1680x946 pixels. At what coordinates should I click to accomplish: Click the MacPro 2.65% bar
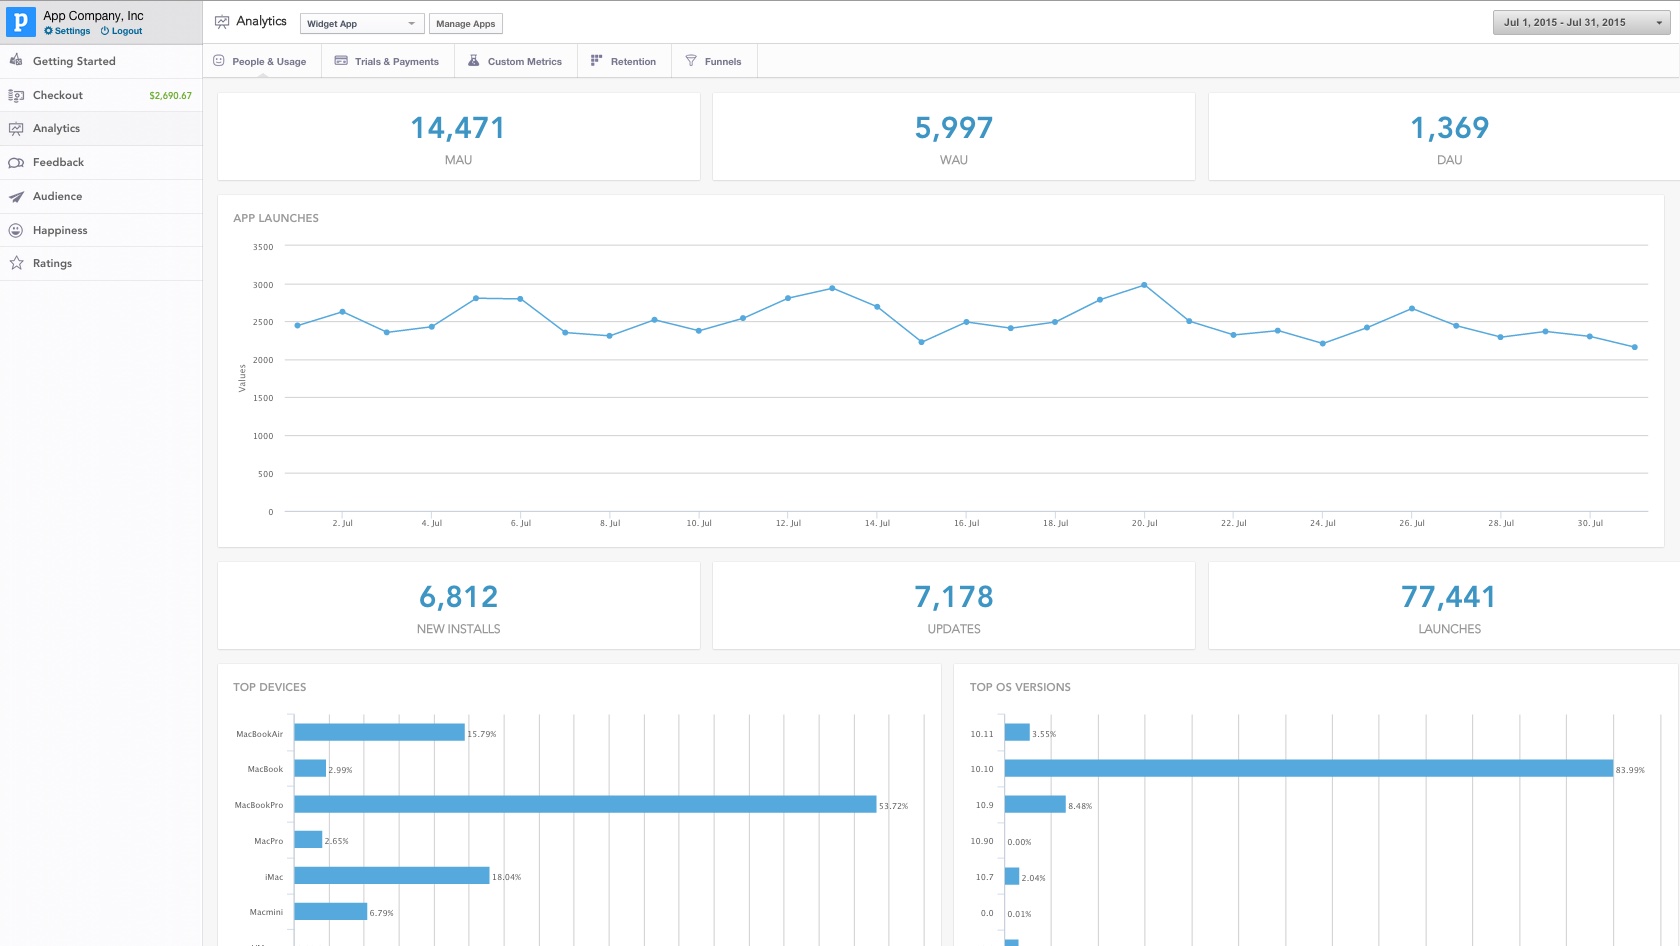[308, 840]
